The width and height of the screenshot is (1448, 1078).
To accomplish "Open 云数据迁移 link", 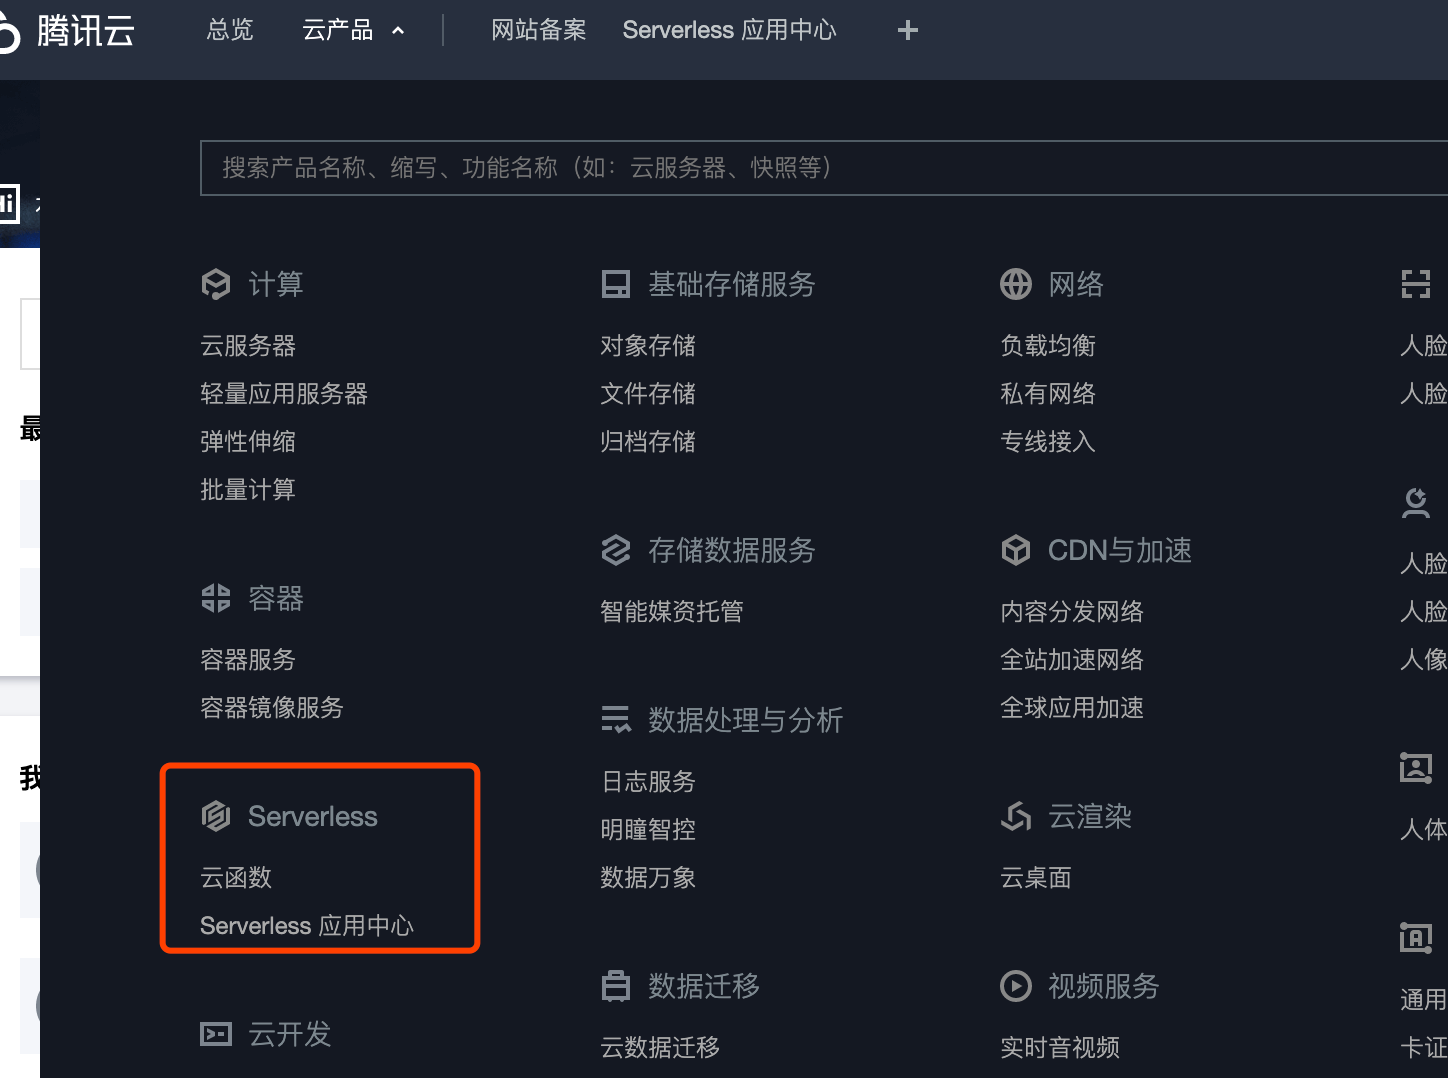I will [x=660, y=1048].
